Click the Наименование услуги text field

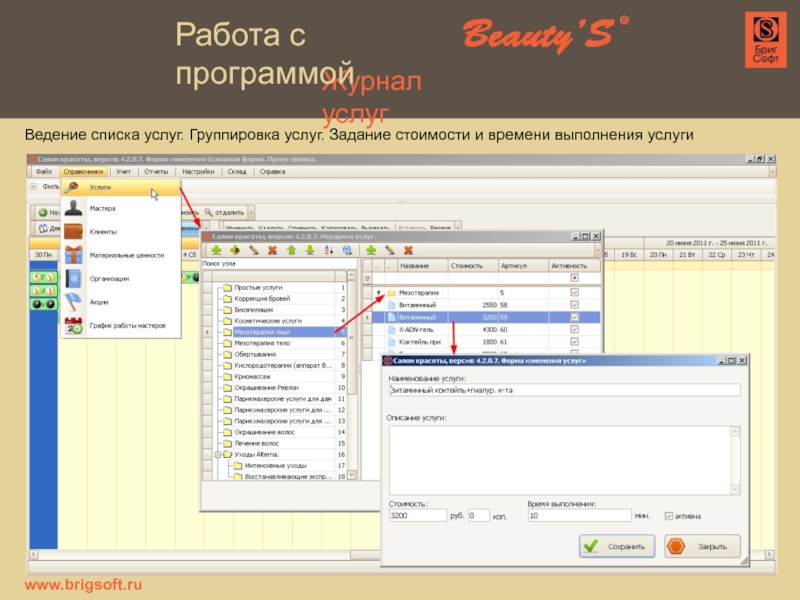point(564,390)
